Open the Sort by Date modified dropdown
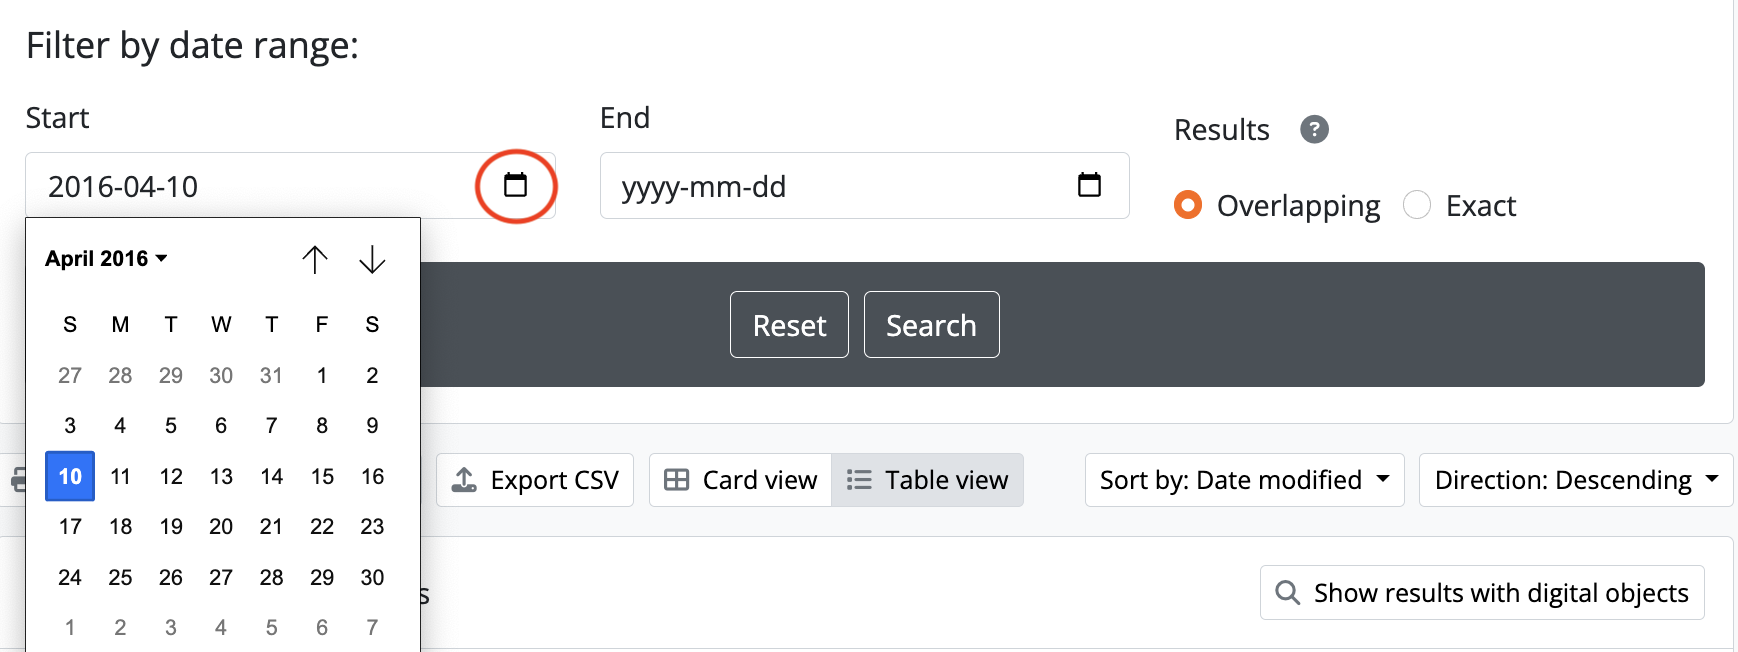The image size is (1738, 652). [1244, 480]
